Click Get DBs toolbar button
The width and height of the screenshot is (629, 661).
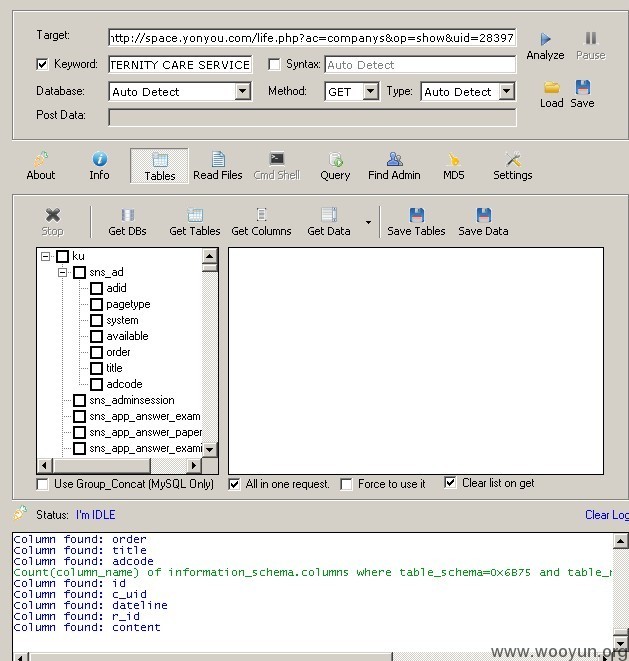coord(127,222)
